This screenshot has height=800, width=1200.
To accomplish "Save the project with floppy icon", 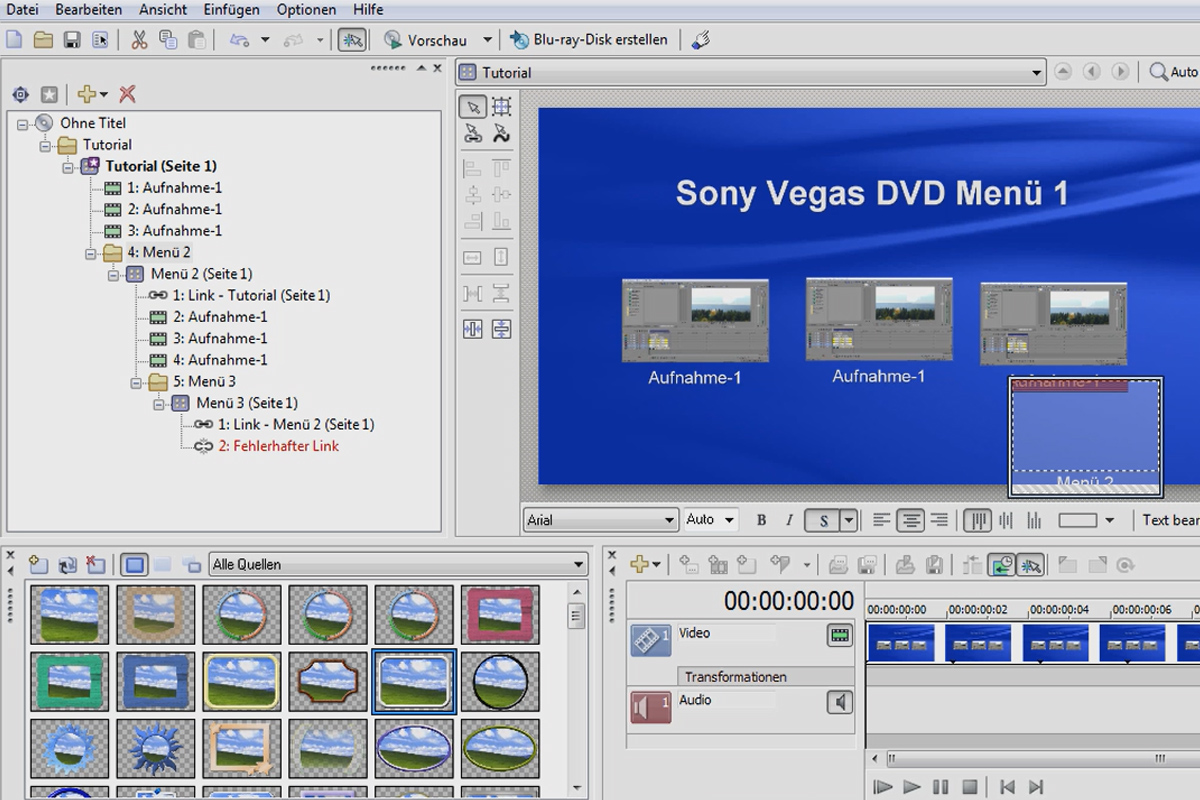I will pos(72,40).
